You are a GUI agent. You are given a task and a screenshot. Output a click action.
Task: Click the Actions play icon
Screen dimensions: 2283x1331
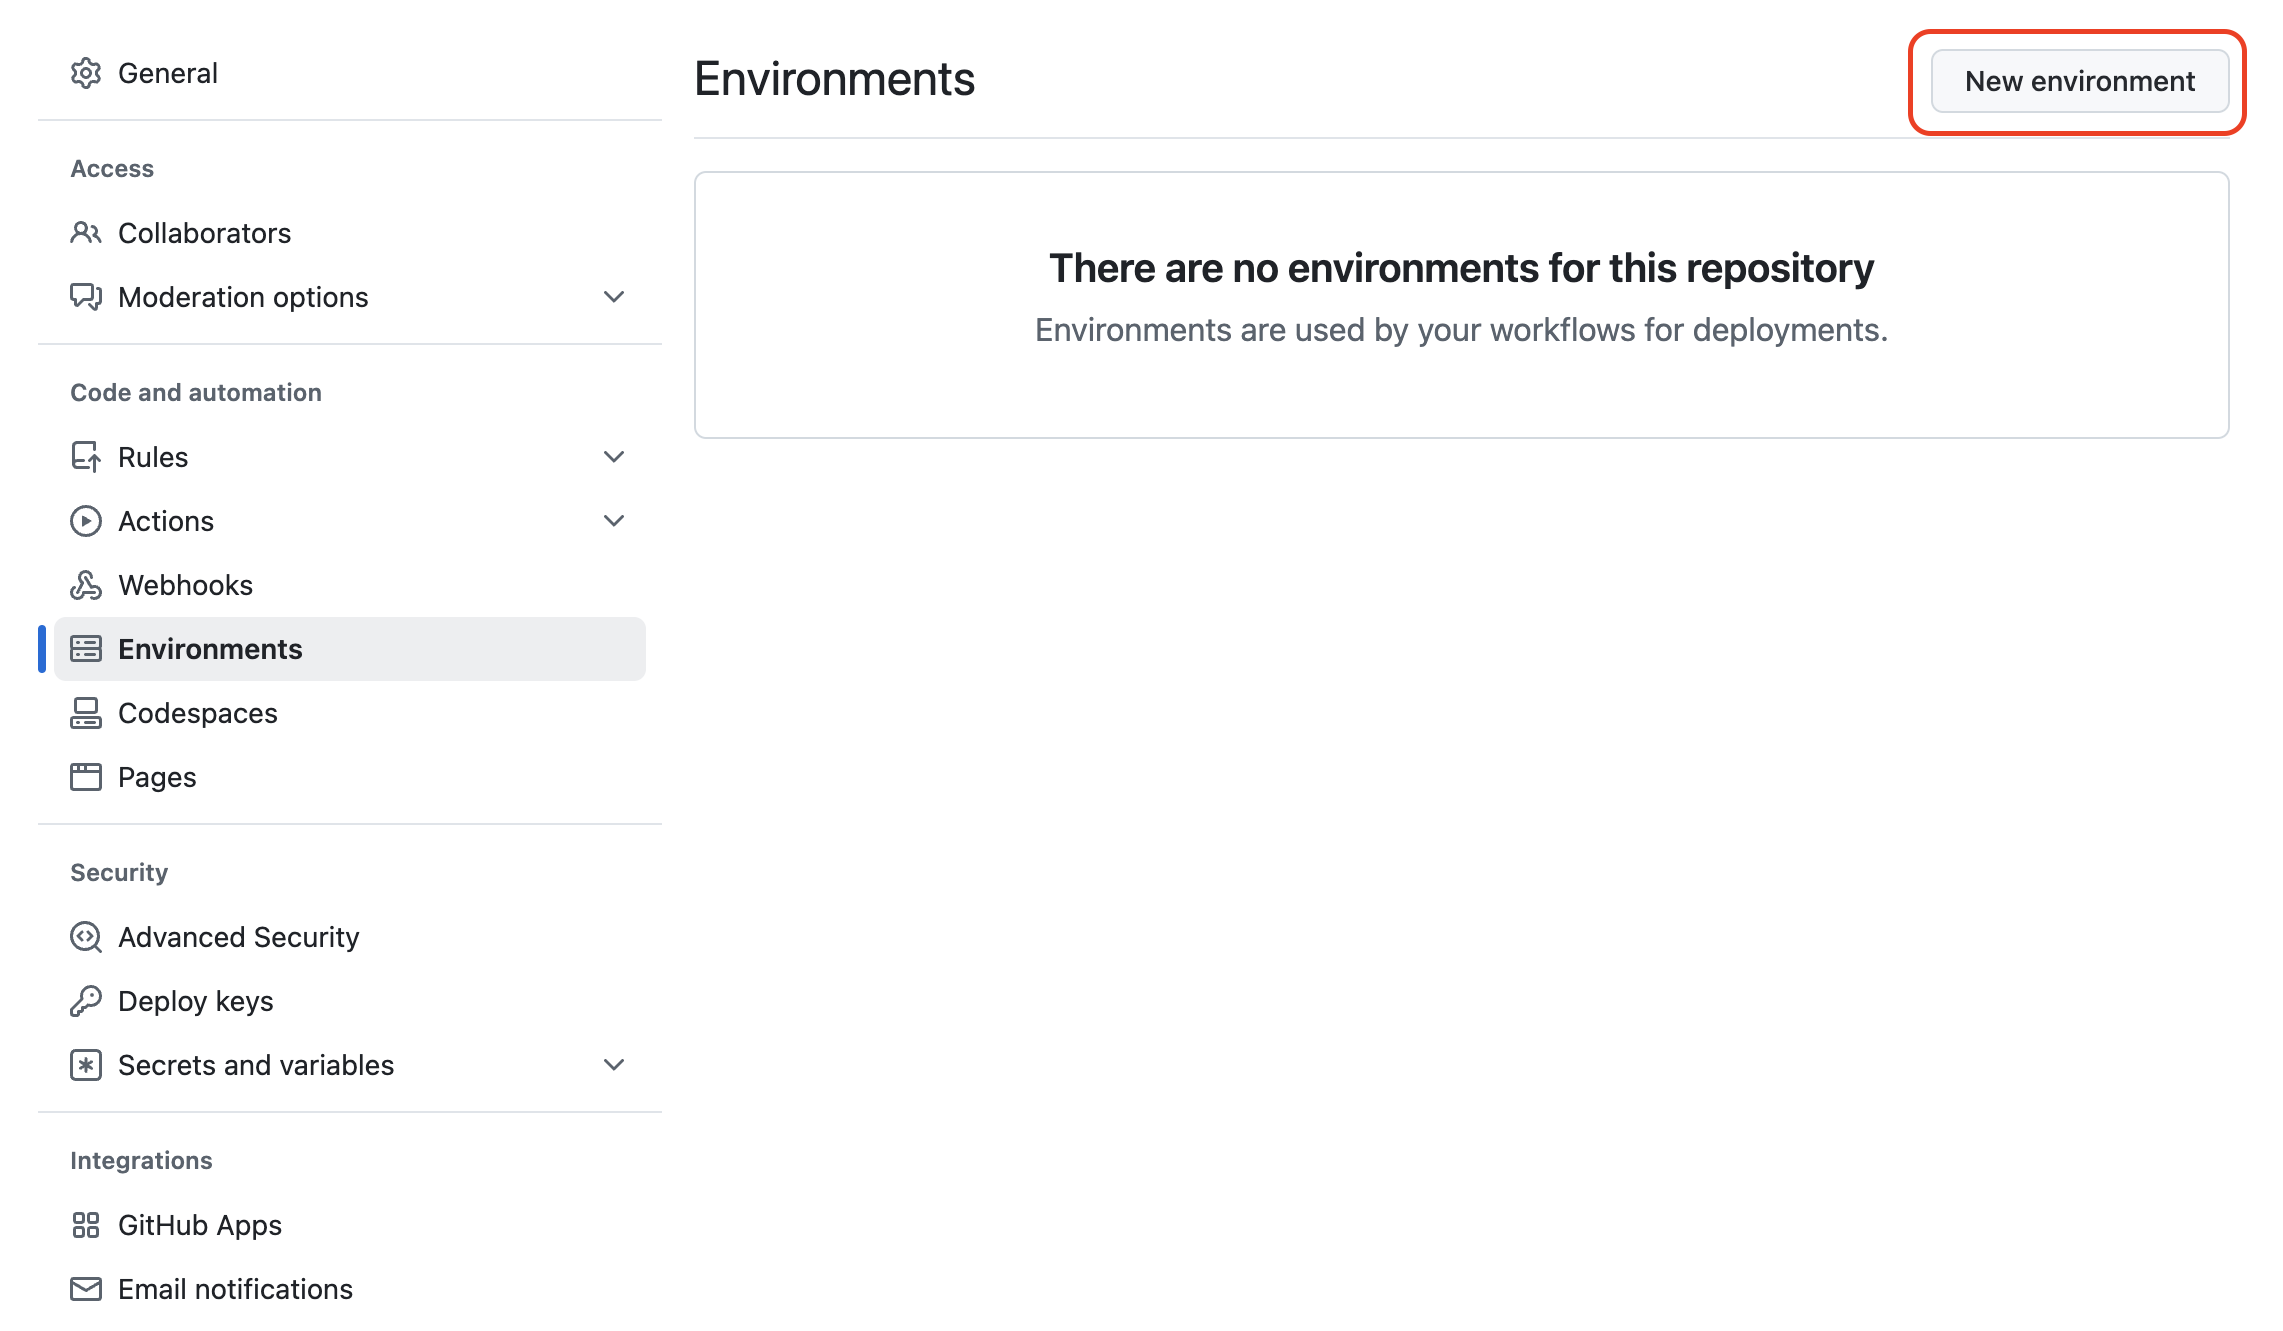point(87,521)
